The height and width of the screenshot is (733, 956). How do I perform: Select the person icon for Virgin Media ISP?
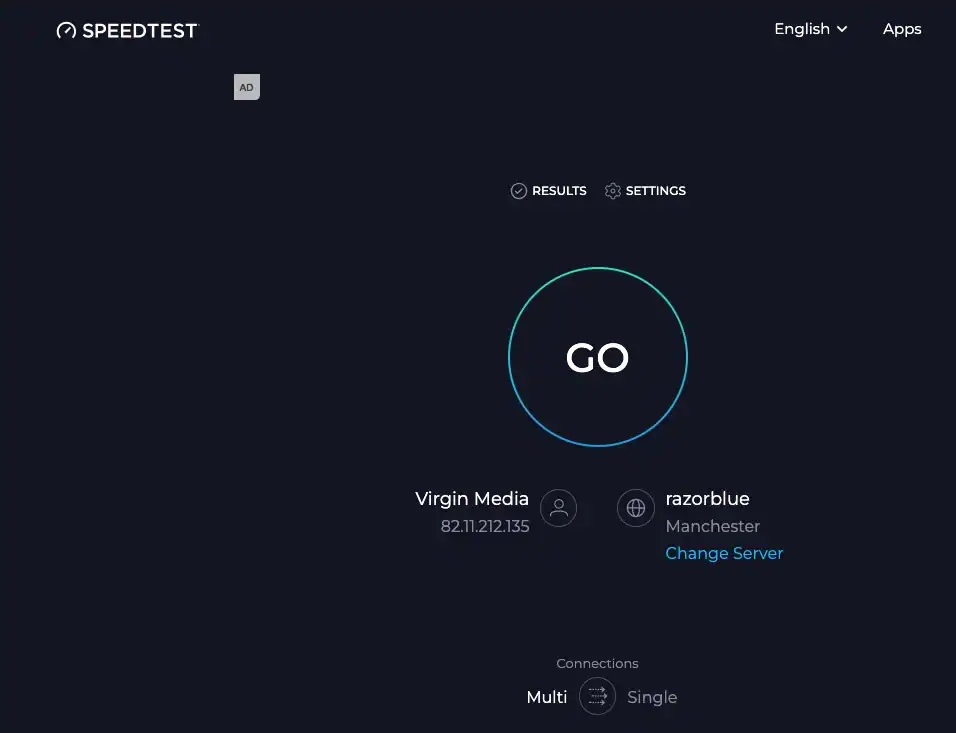click(x=558, y=508)
